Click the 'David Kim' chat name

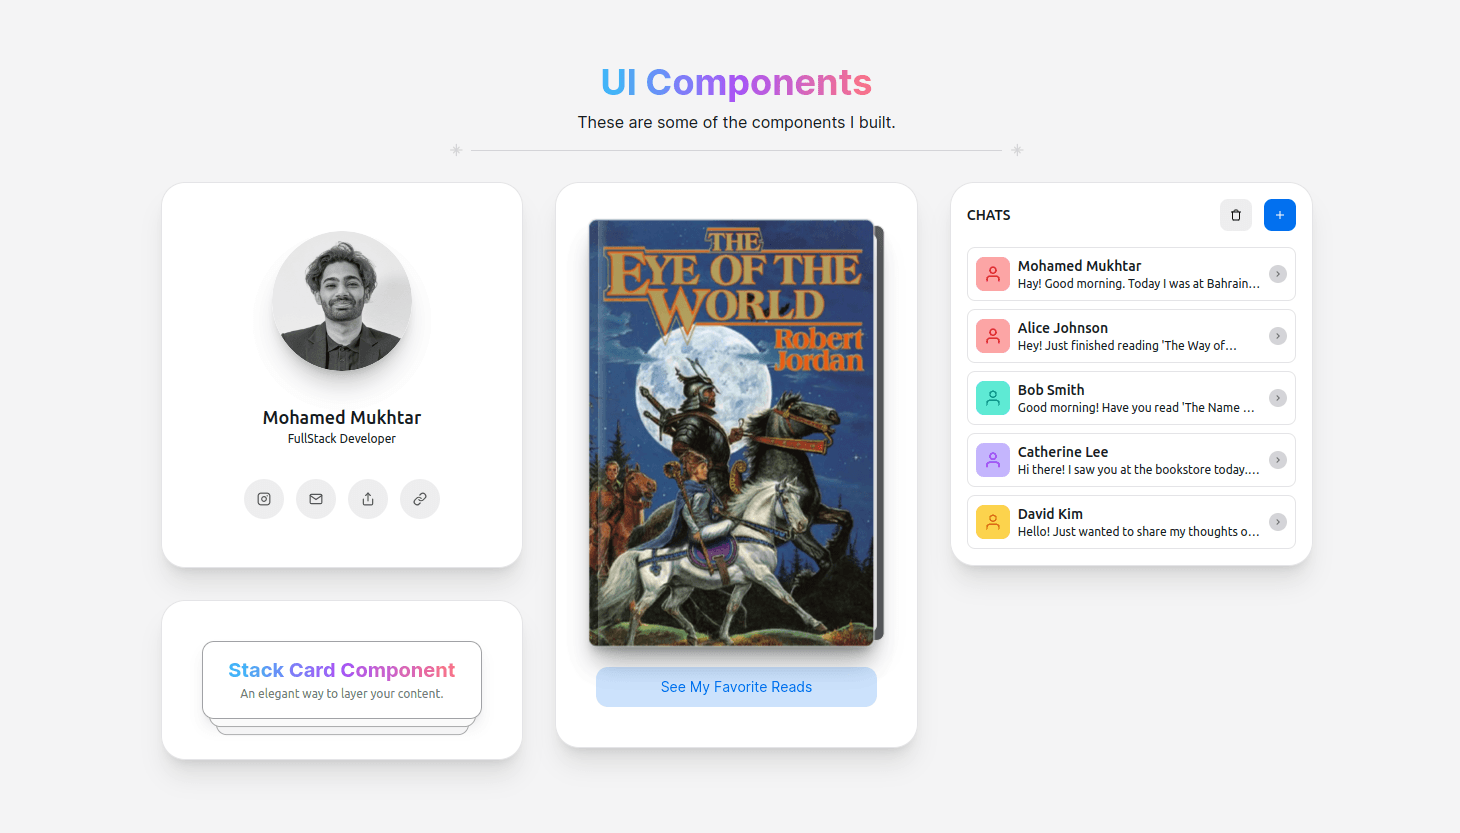[x=1050, y=514]
